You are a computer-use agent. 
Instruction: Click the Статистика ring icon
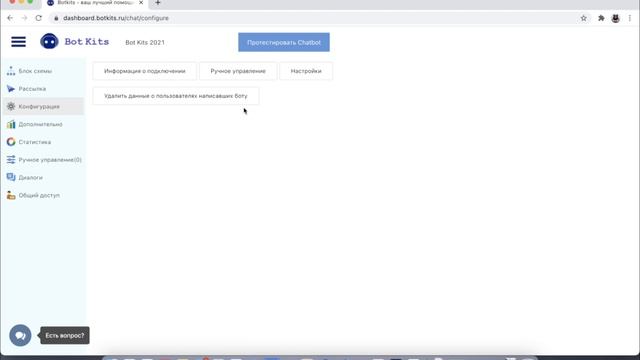[x=11, y=142]
